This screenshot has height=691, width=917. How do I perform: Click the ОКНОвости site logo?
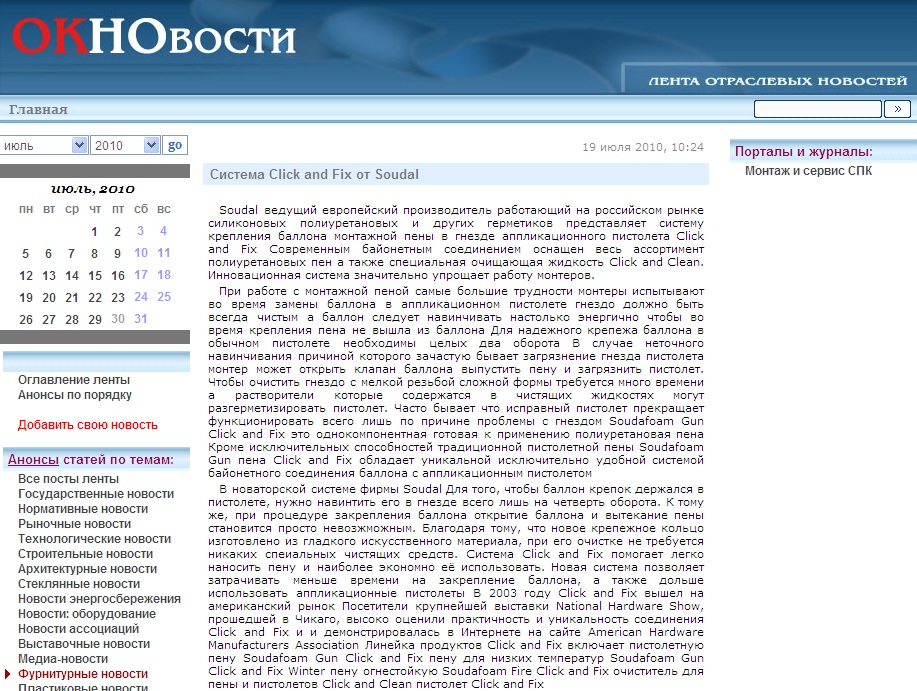pos(153,36)
